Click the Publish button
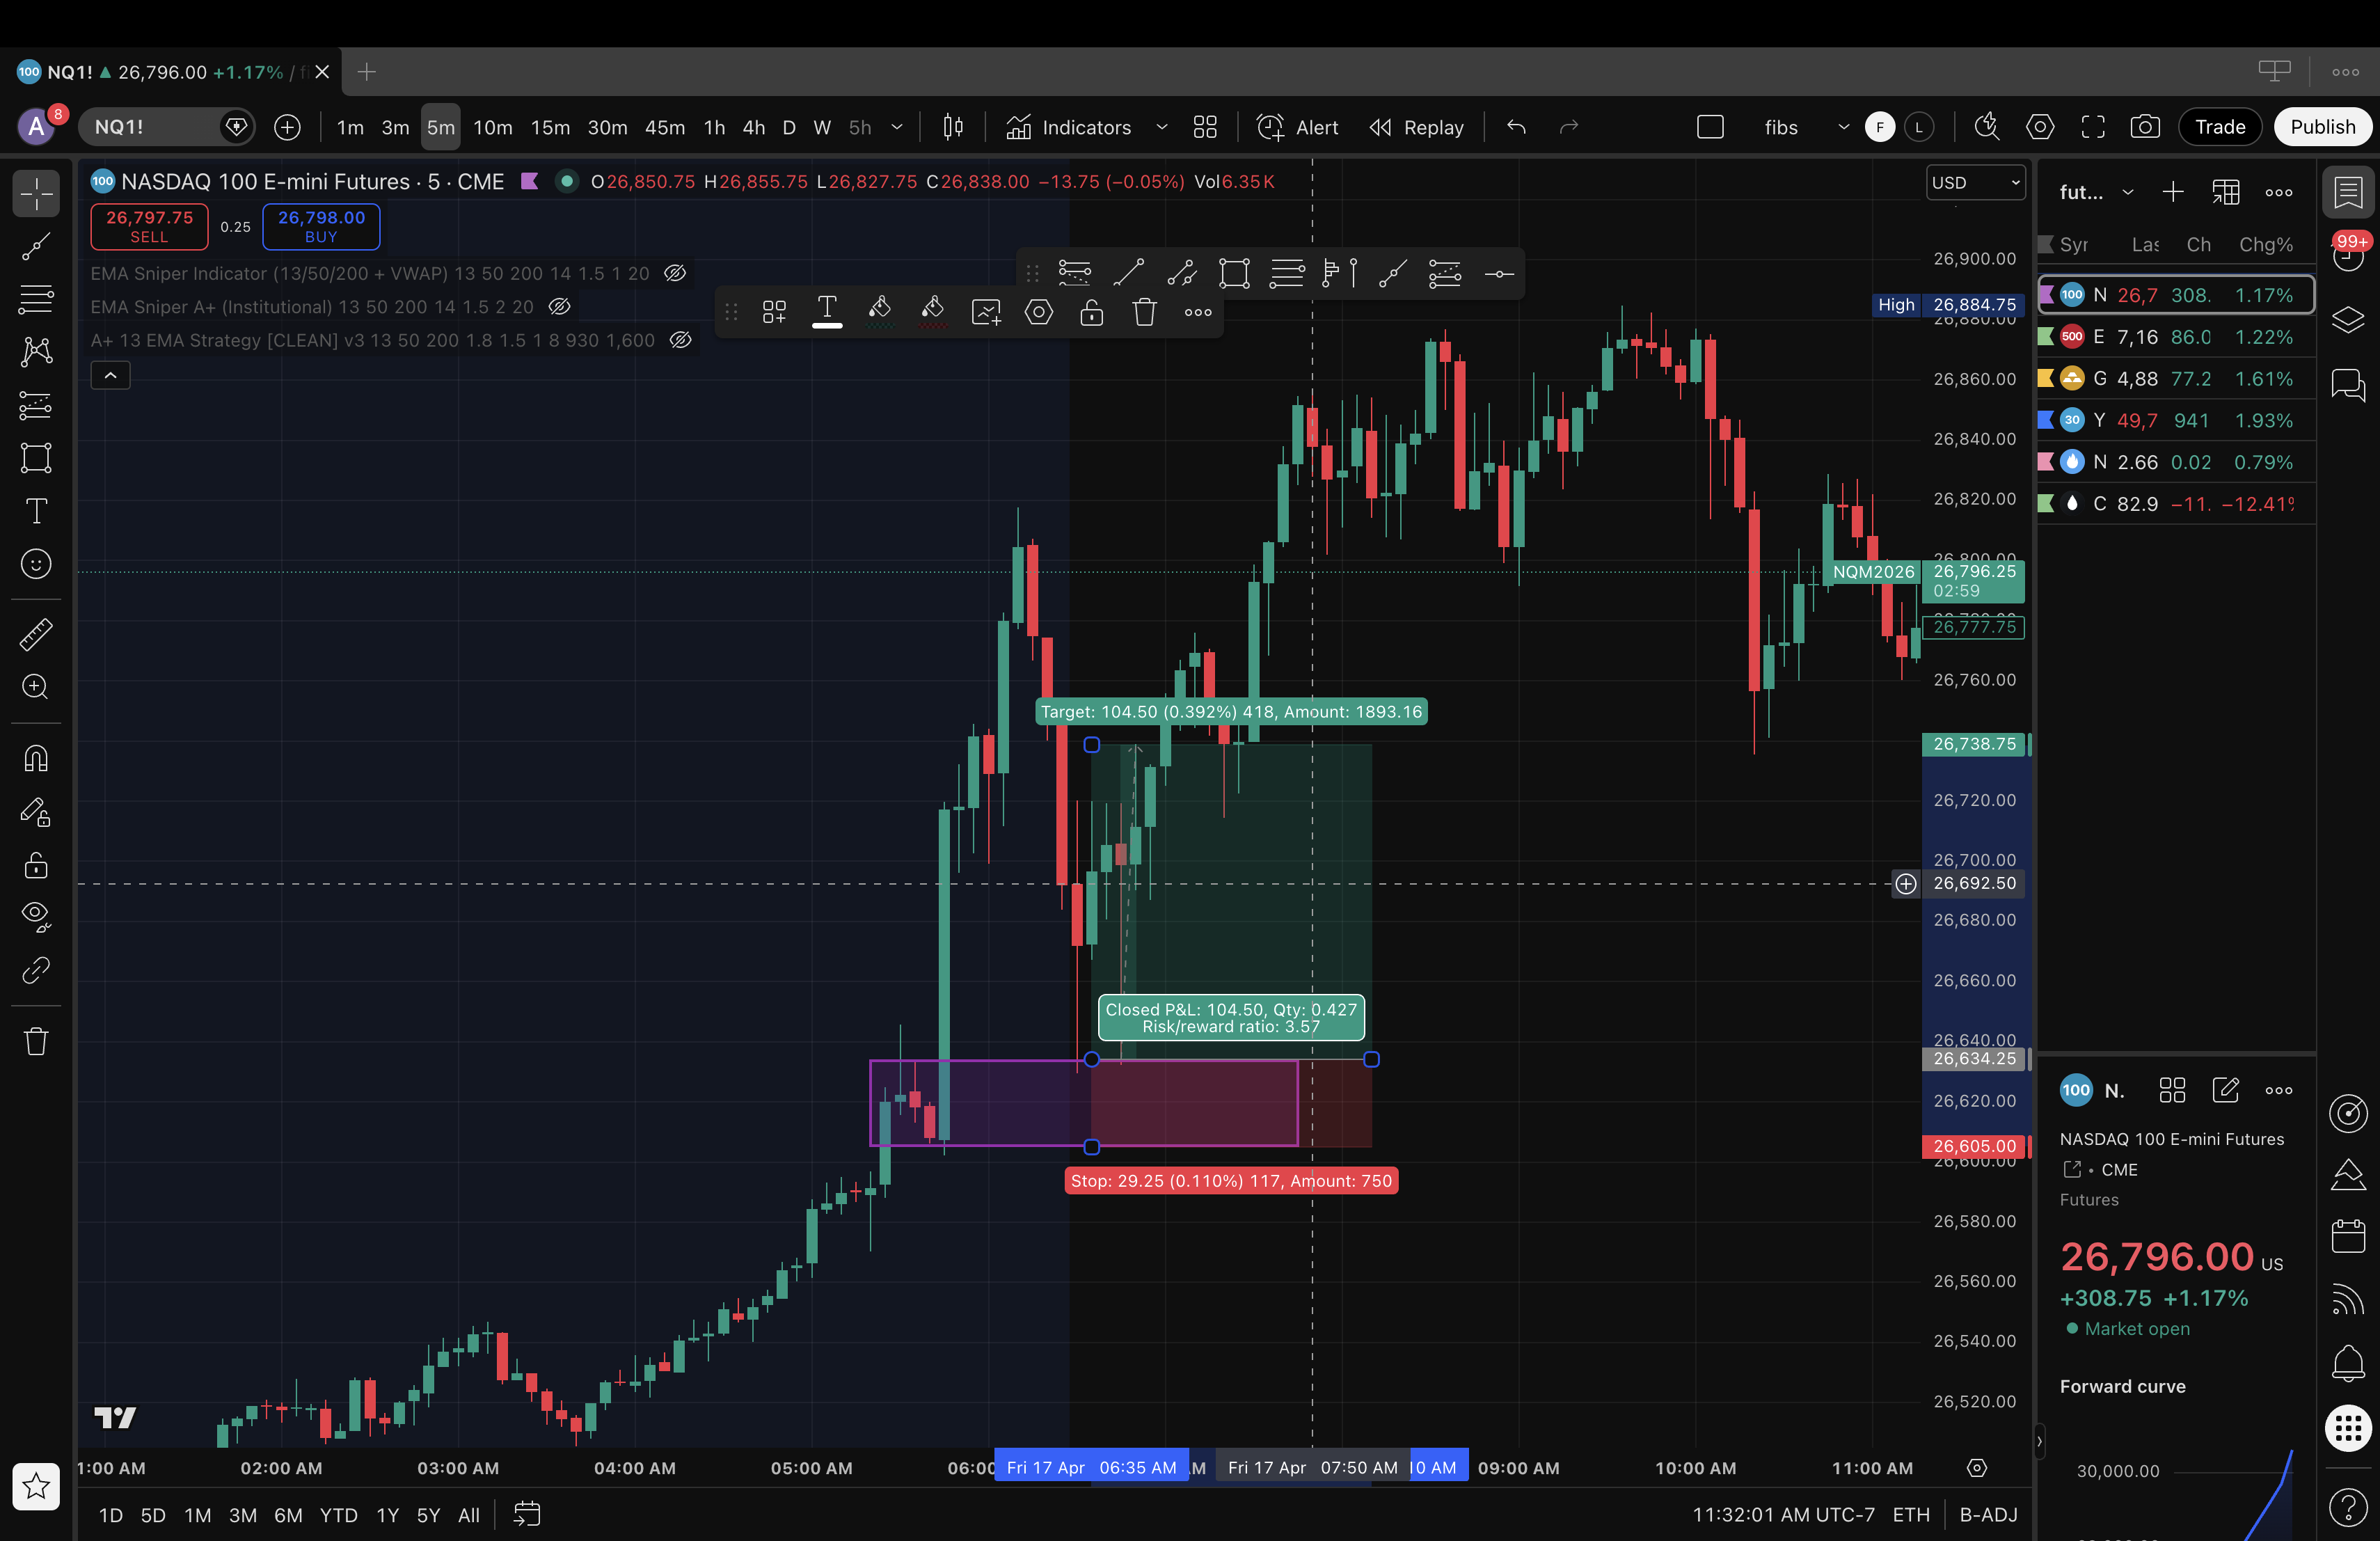The height and width of the screenshot is (1541, 2380). [x=2322, y=127]
